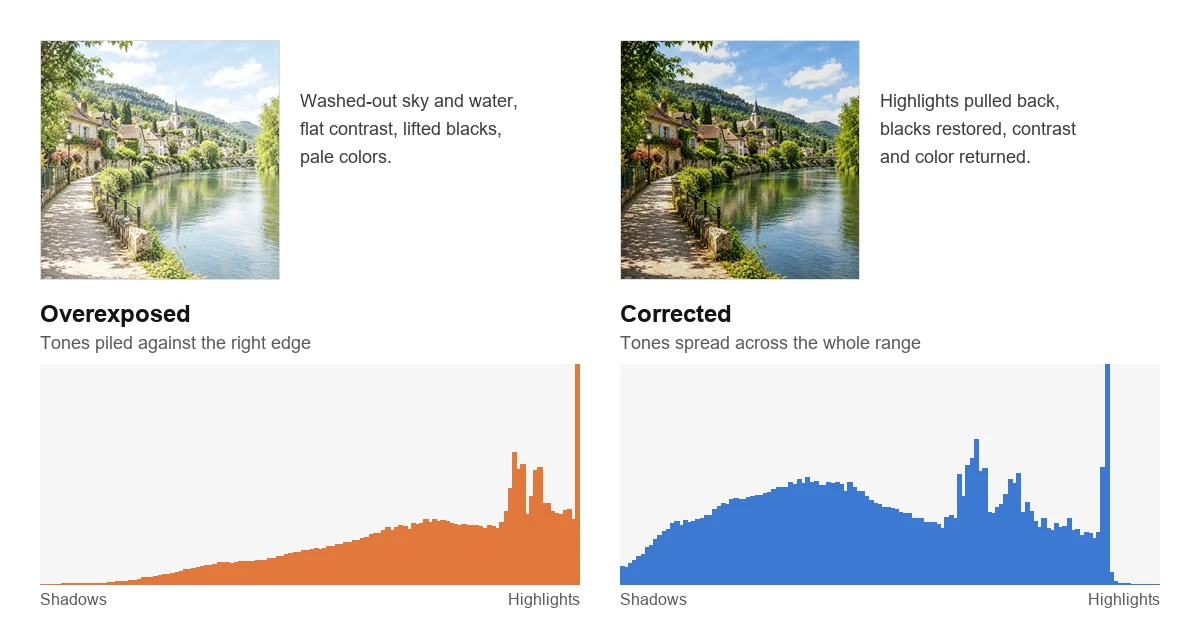The image size is (1200, 640).
Task: Click the Shadows label under the blue histogram
Action: (x=653, y=599)
